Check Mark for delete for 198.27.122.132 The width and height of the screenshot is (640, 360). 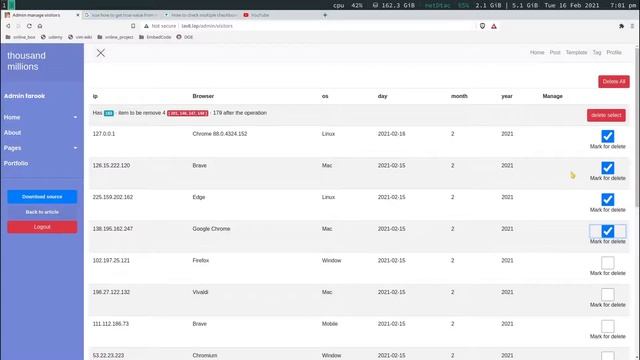[x=607, y=294]
